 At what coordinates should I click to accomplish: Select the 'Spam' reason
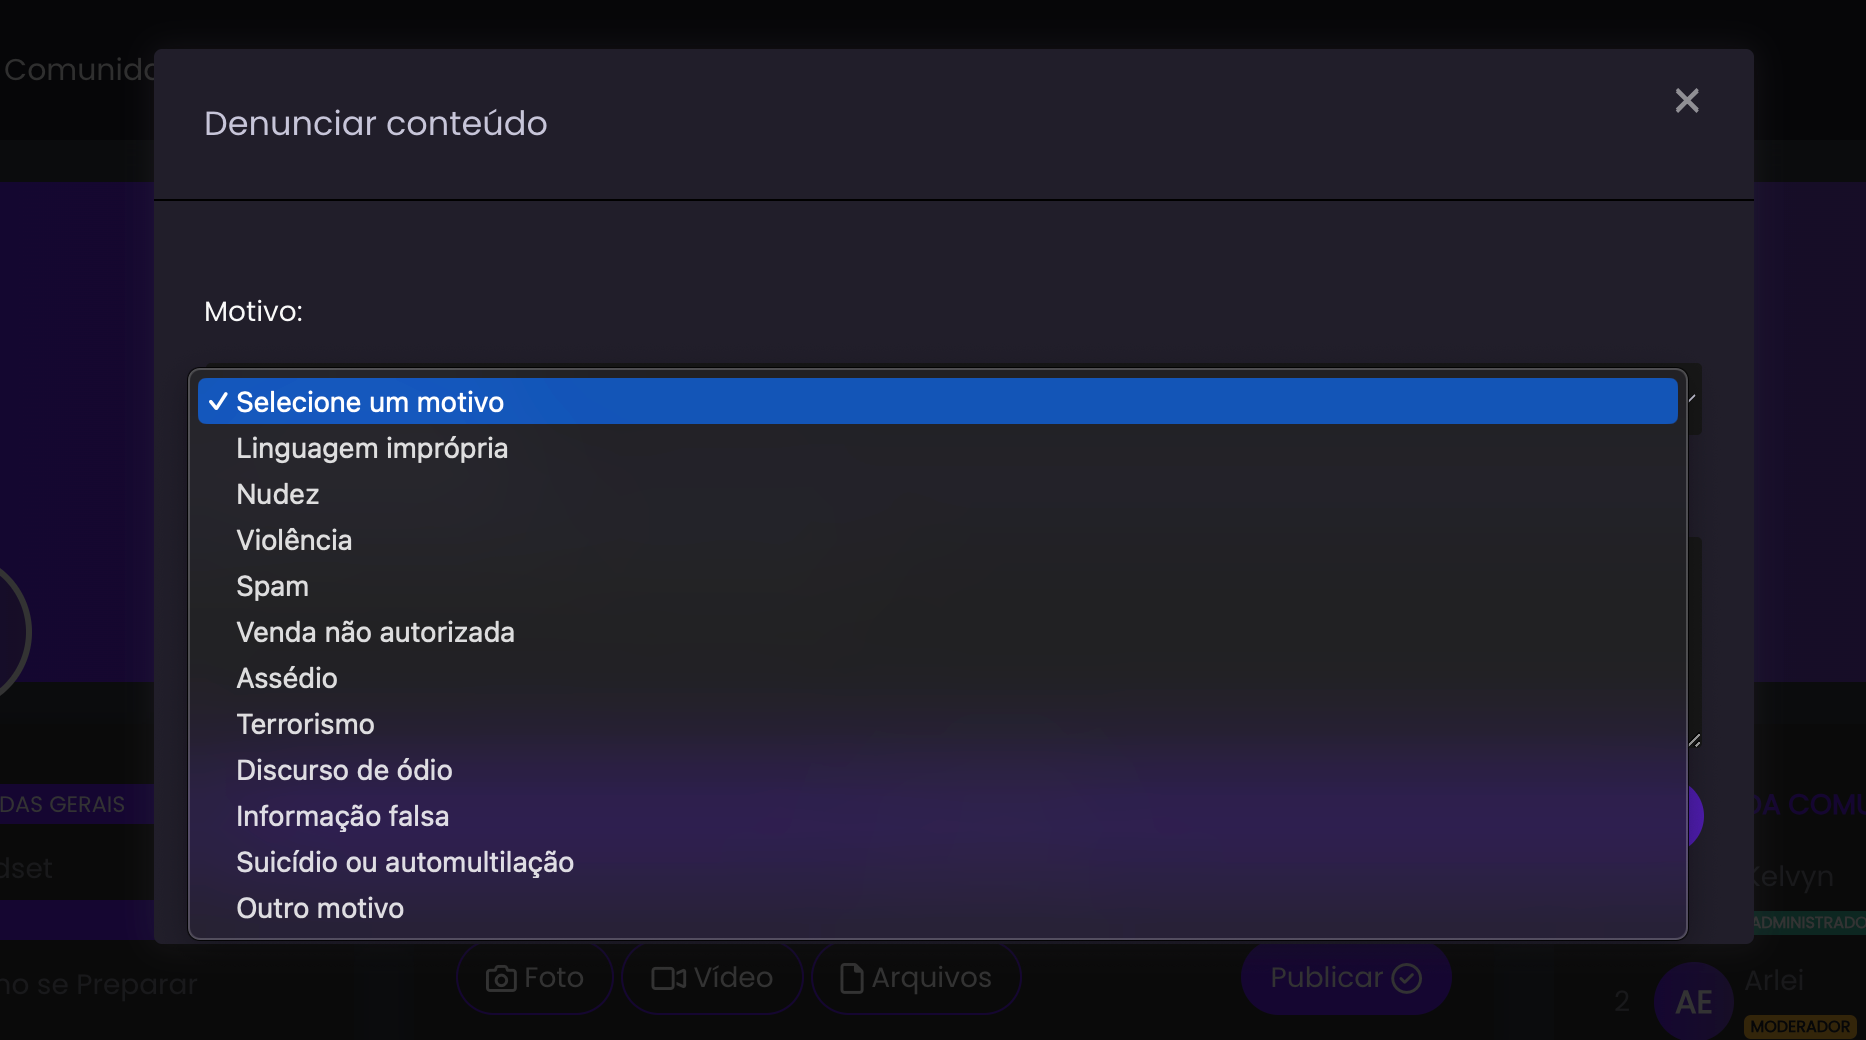tap(272, 586)
